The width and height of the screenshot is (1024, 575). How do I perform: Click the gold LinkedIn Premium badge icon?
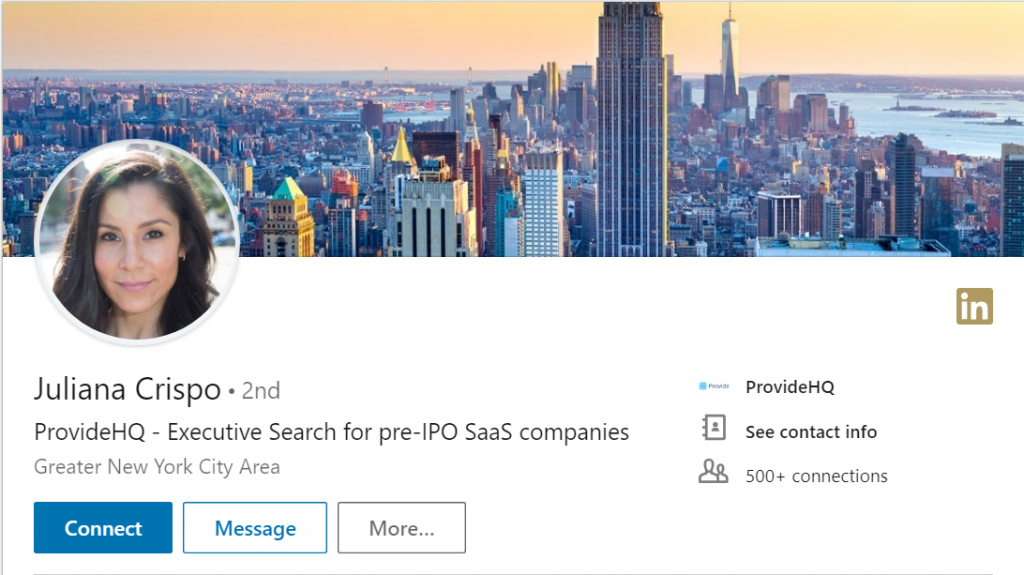(974, 306)
